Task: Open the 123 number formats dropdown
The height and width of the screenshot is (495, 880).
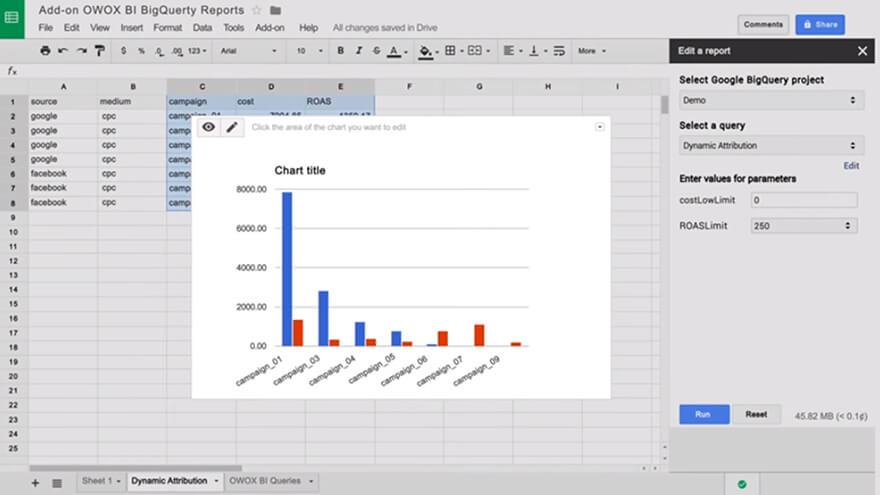Action: pyautogui.click(x=197, y=51)
